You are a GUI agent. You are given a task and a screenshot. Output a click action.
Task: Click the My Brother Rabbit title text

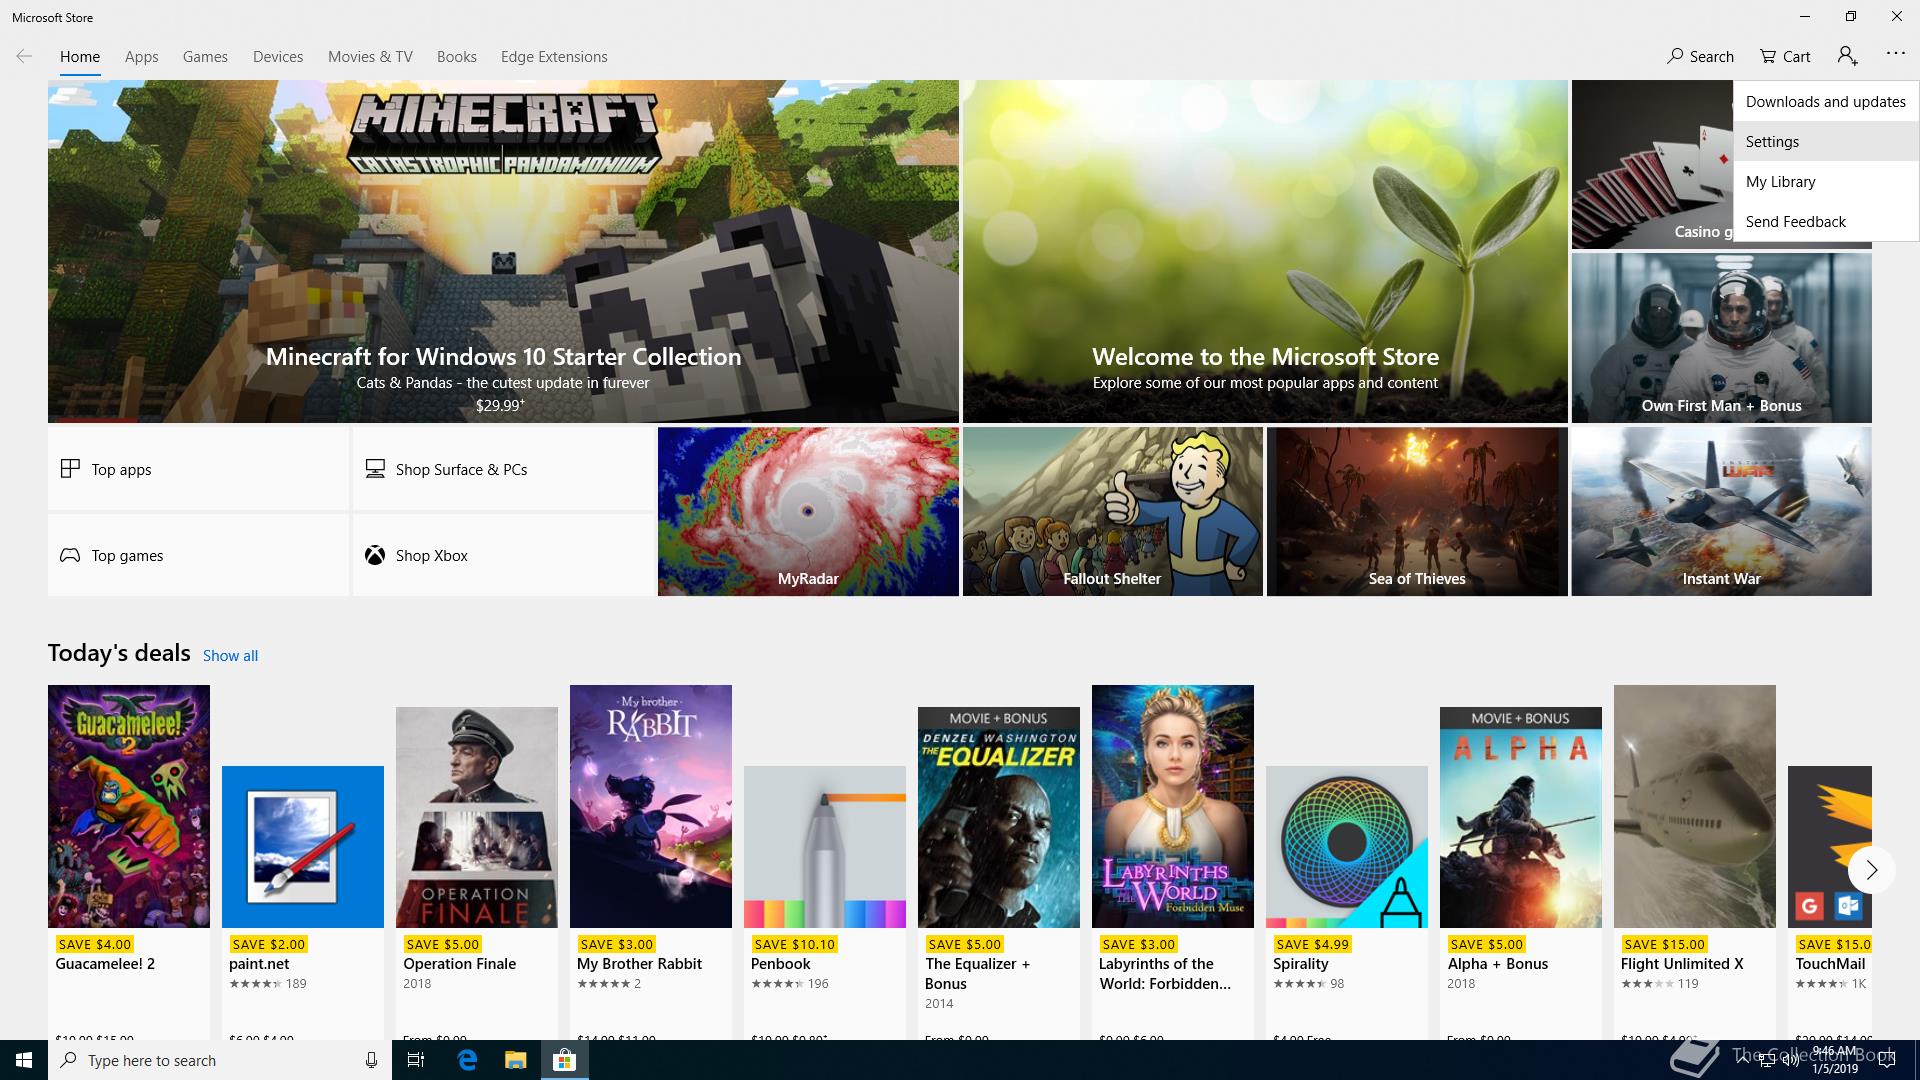(x=639, y=964)
